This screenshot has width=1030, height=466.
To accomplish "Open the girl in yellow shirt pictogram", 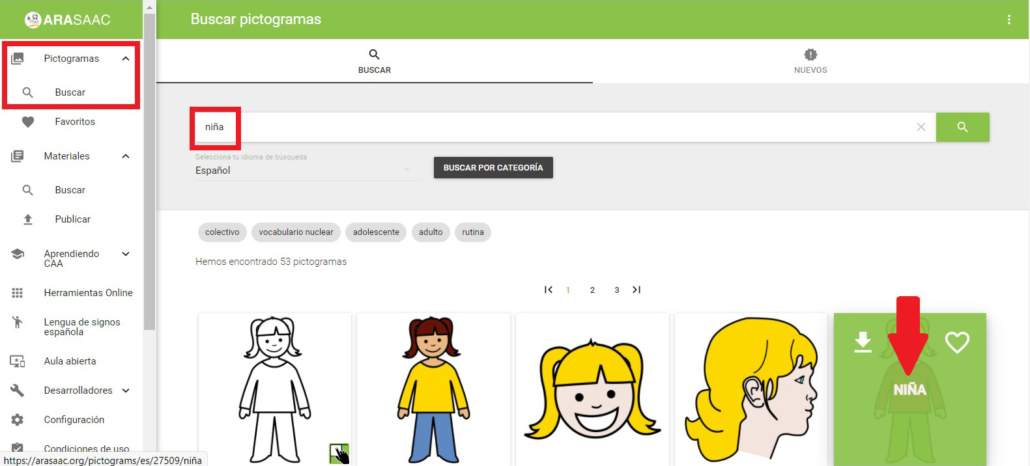I will tap(434, 389).
